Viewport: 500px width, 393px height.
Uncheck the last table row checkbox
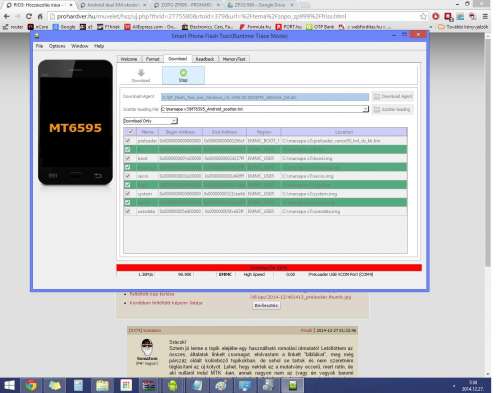pyautogui.click(x=127, y=211)
